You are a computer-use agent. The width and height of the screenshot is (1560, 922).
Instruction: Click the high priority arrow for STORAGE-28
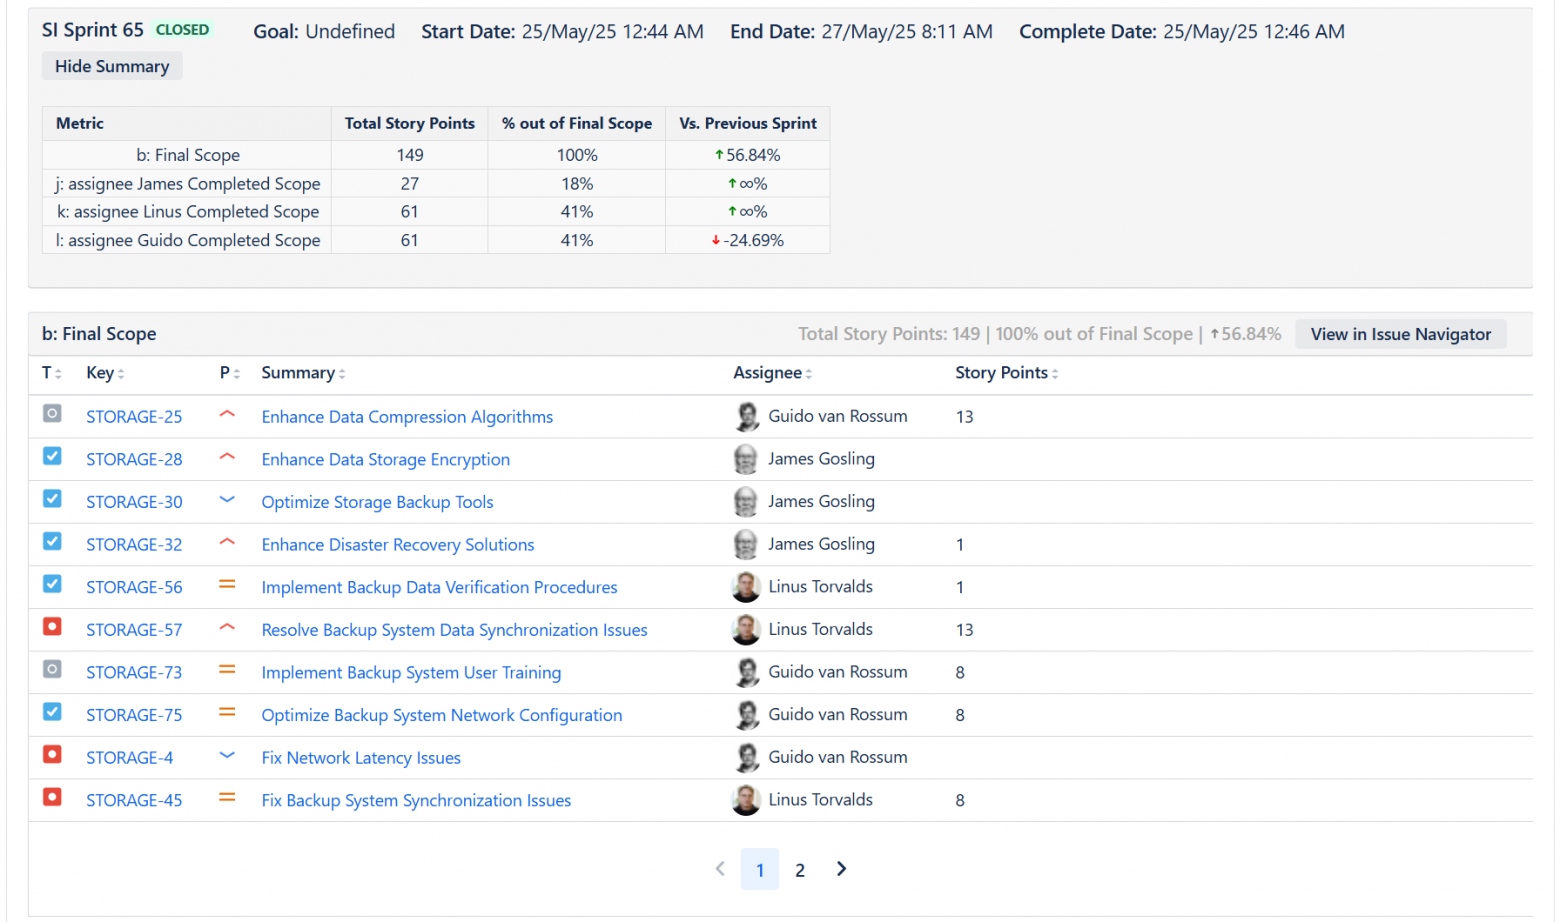click(x=227, y=457)
